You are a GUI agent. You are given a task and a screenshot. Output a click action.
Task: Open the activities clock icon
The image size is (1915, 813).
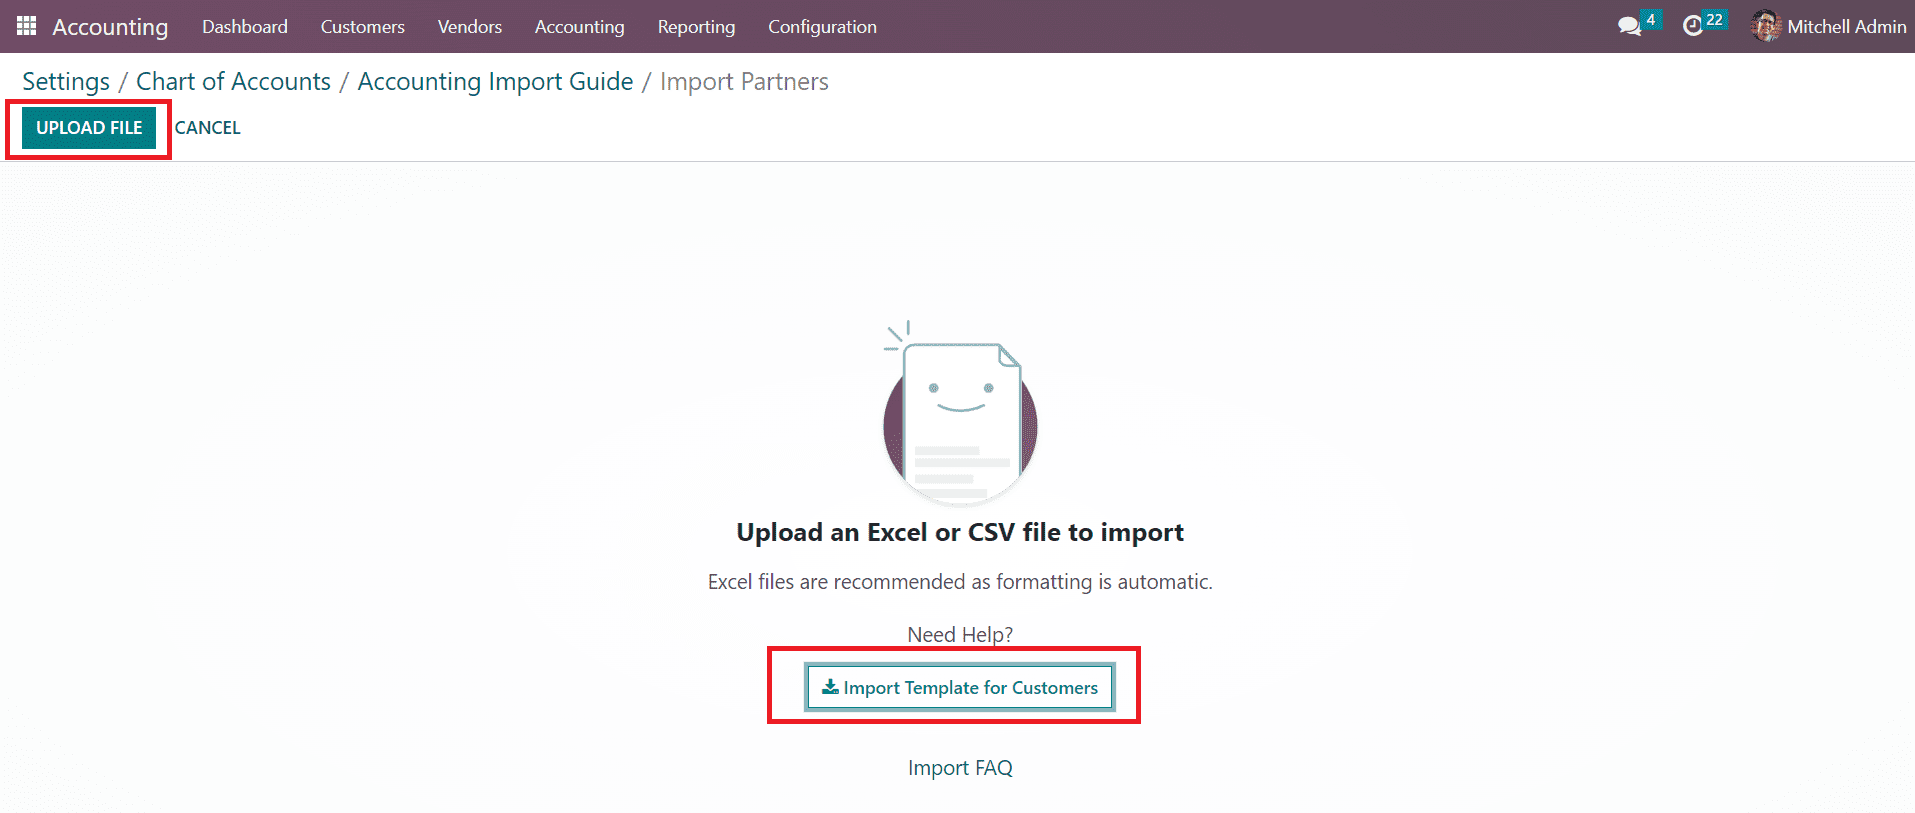pyautogui.click(x=1692, y=27)
